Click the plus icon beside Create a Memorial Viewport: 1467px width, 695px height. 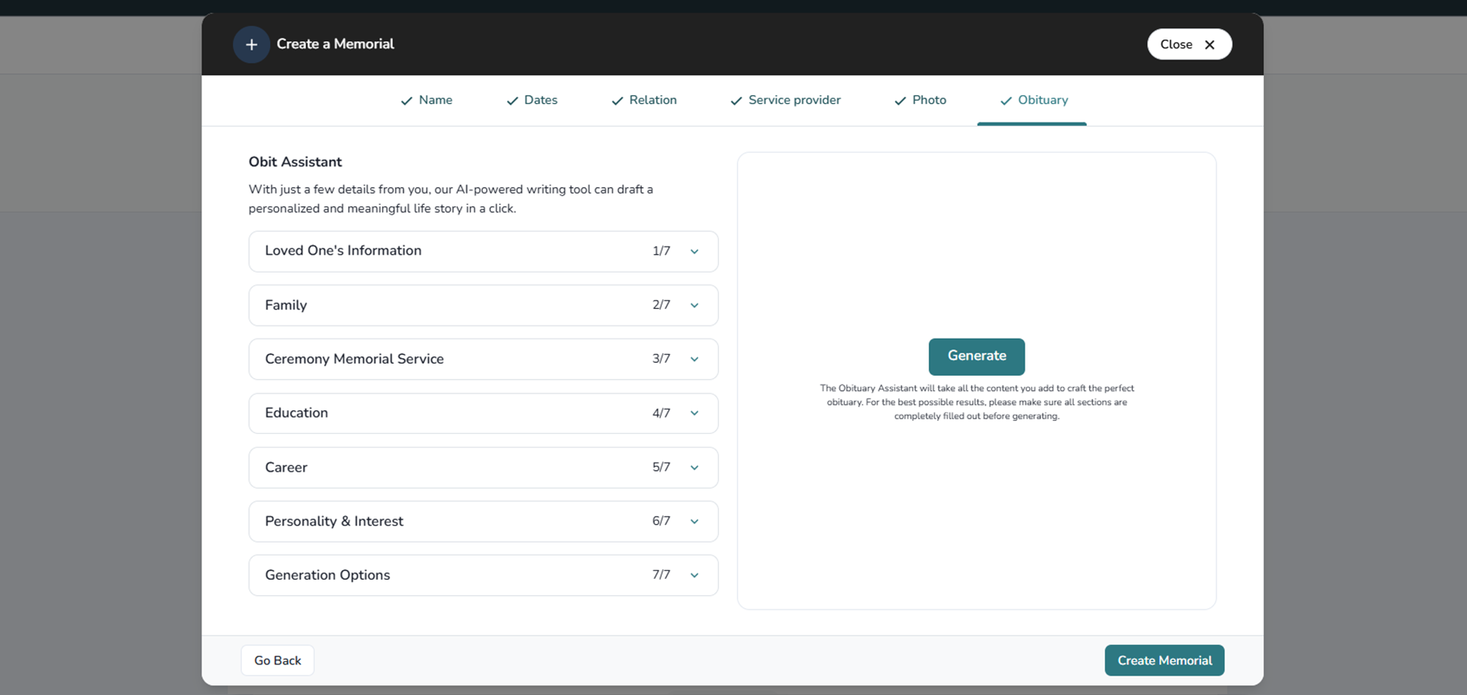(x=251, y=45)
